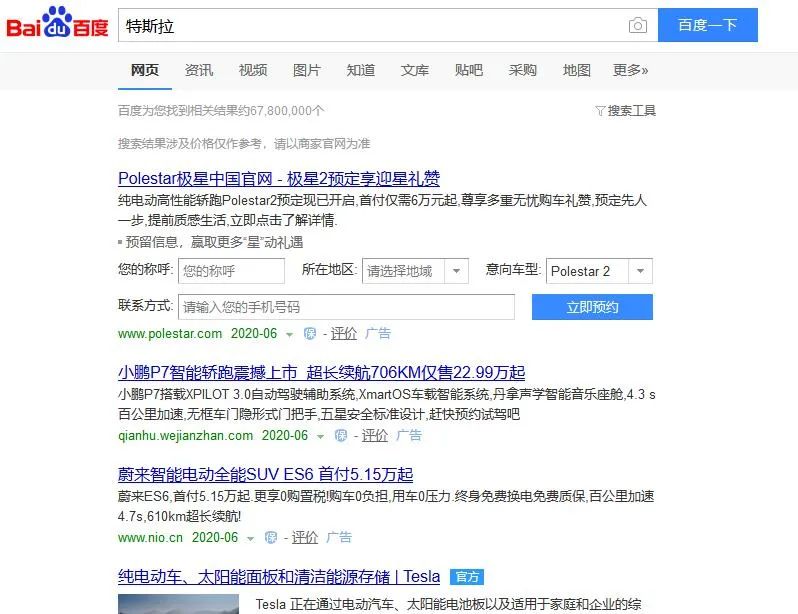The width and height of the screenshot is (798, 614).
Task: Click 广告 label in qianhu.wejianzhan.com result
Action: [409, 435]
